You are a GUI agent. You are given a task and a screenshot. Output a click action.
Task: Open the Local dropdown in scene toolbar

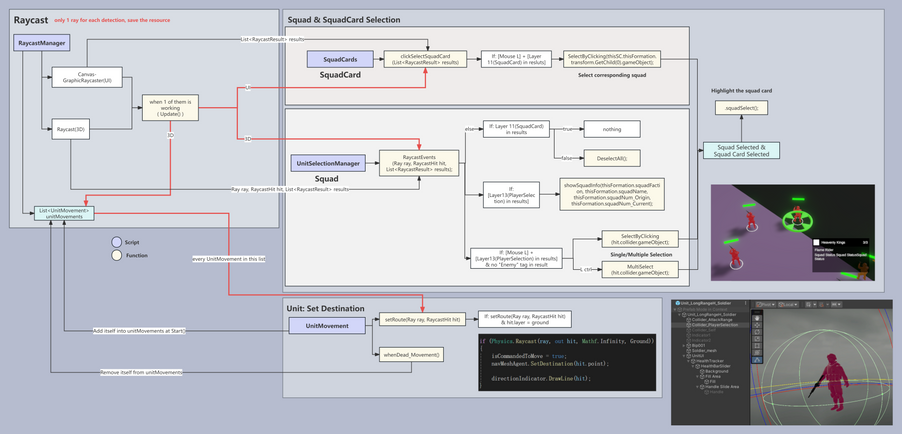click(x=789, y=304)
